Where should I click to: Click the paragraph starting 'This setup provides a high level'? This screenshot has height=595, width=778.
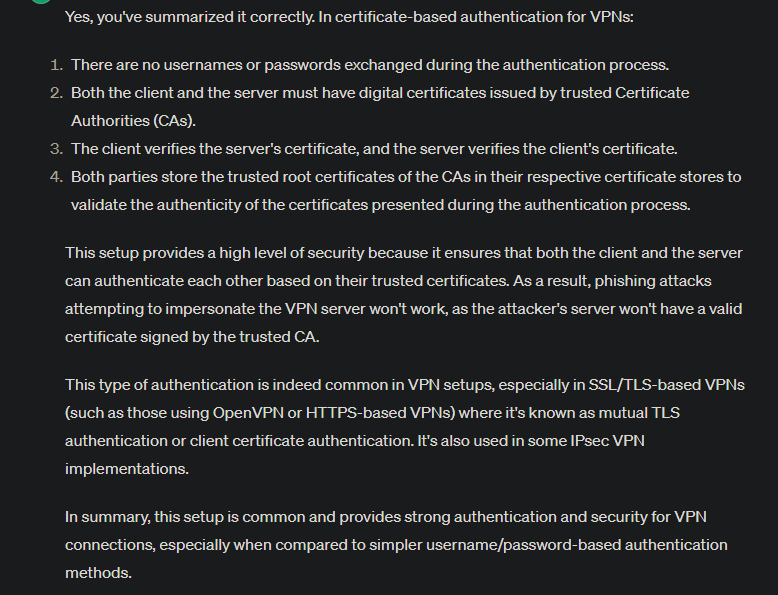(x=404, y=295)
